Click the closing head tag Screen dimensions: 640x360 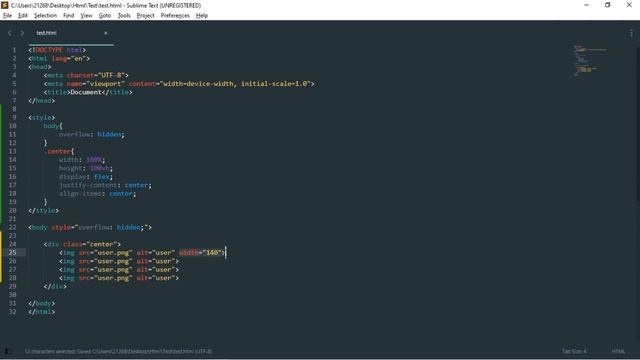coord(41,100)
